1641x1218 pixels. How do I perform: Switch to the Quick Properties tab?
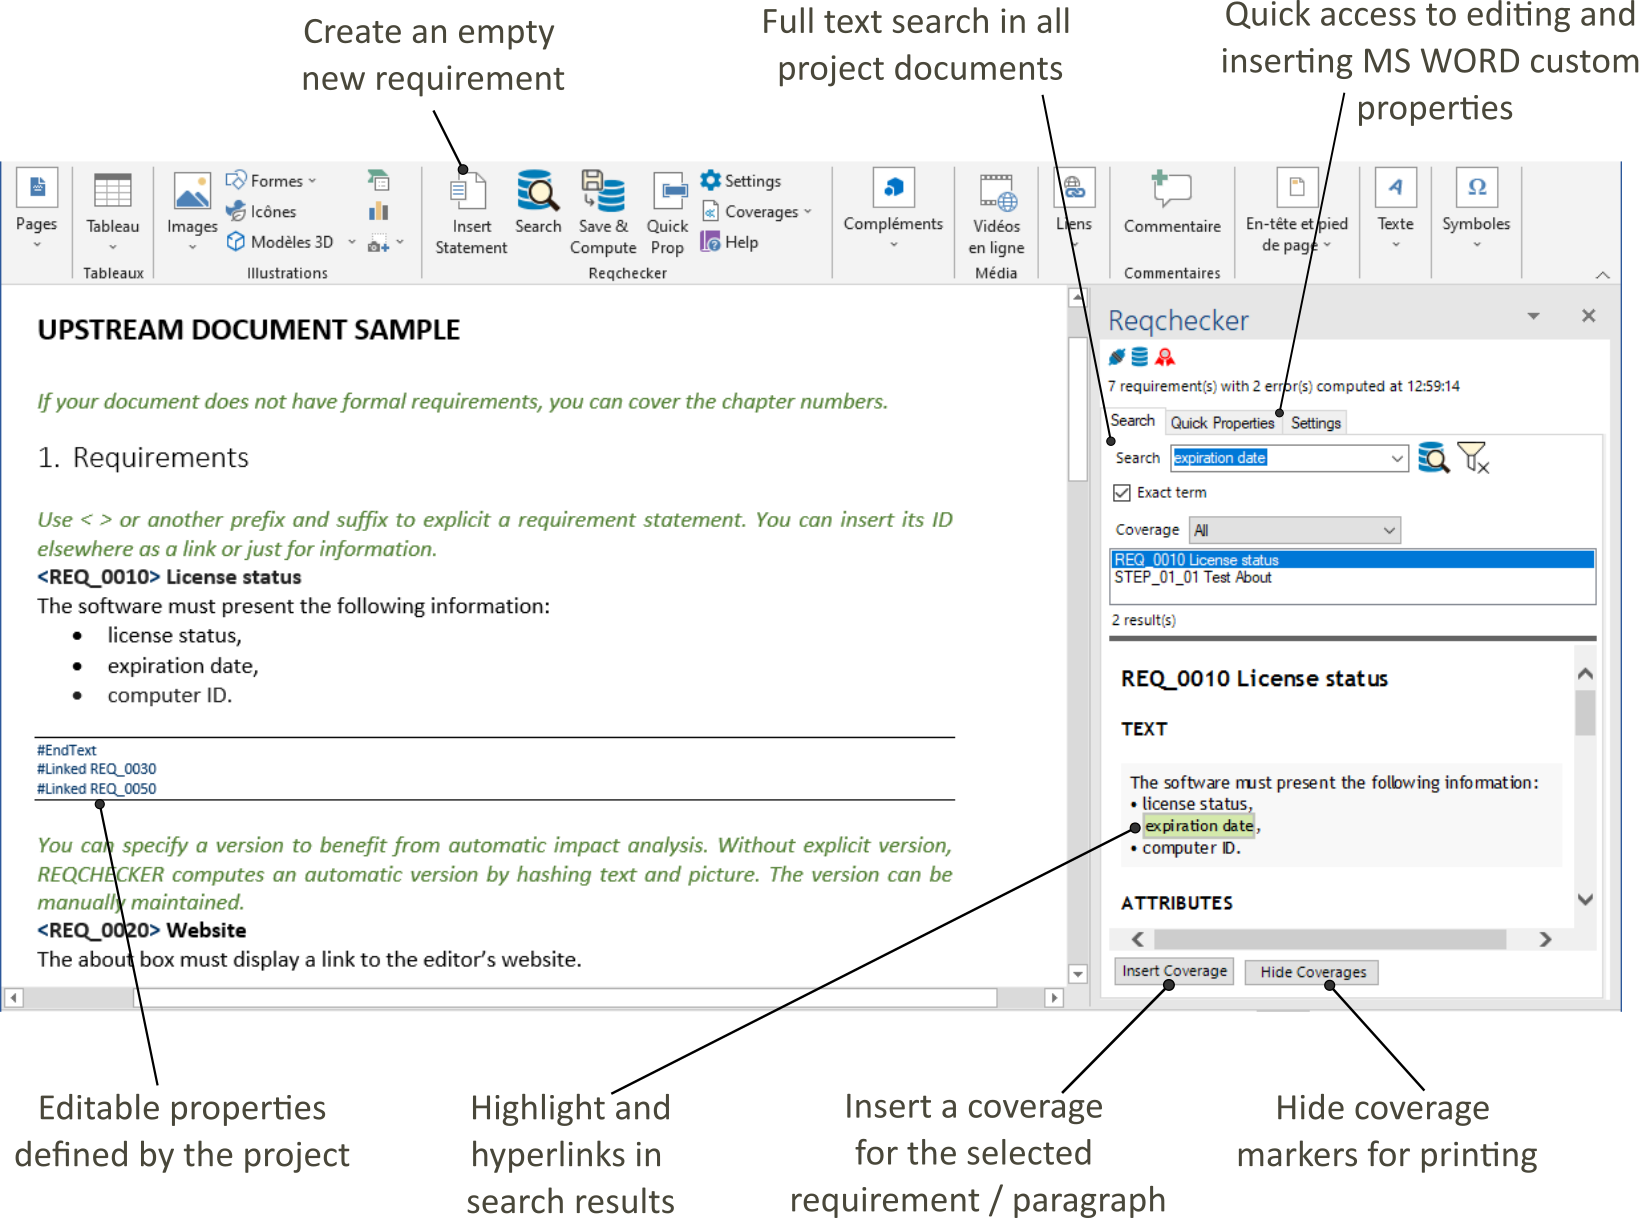point(1222,423)
